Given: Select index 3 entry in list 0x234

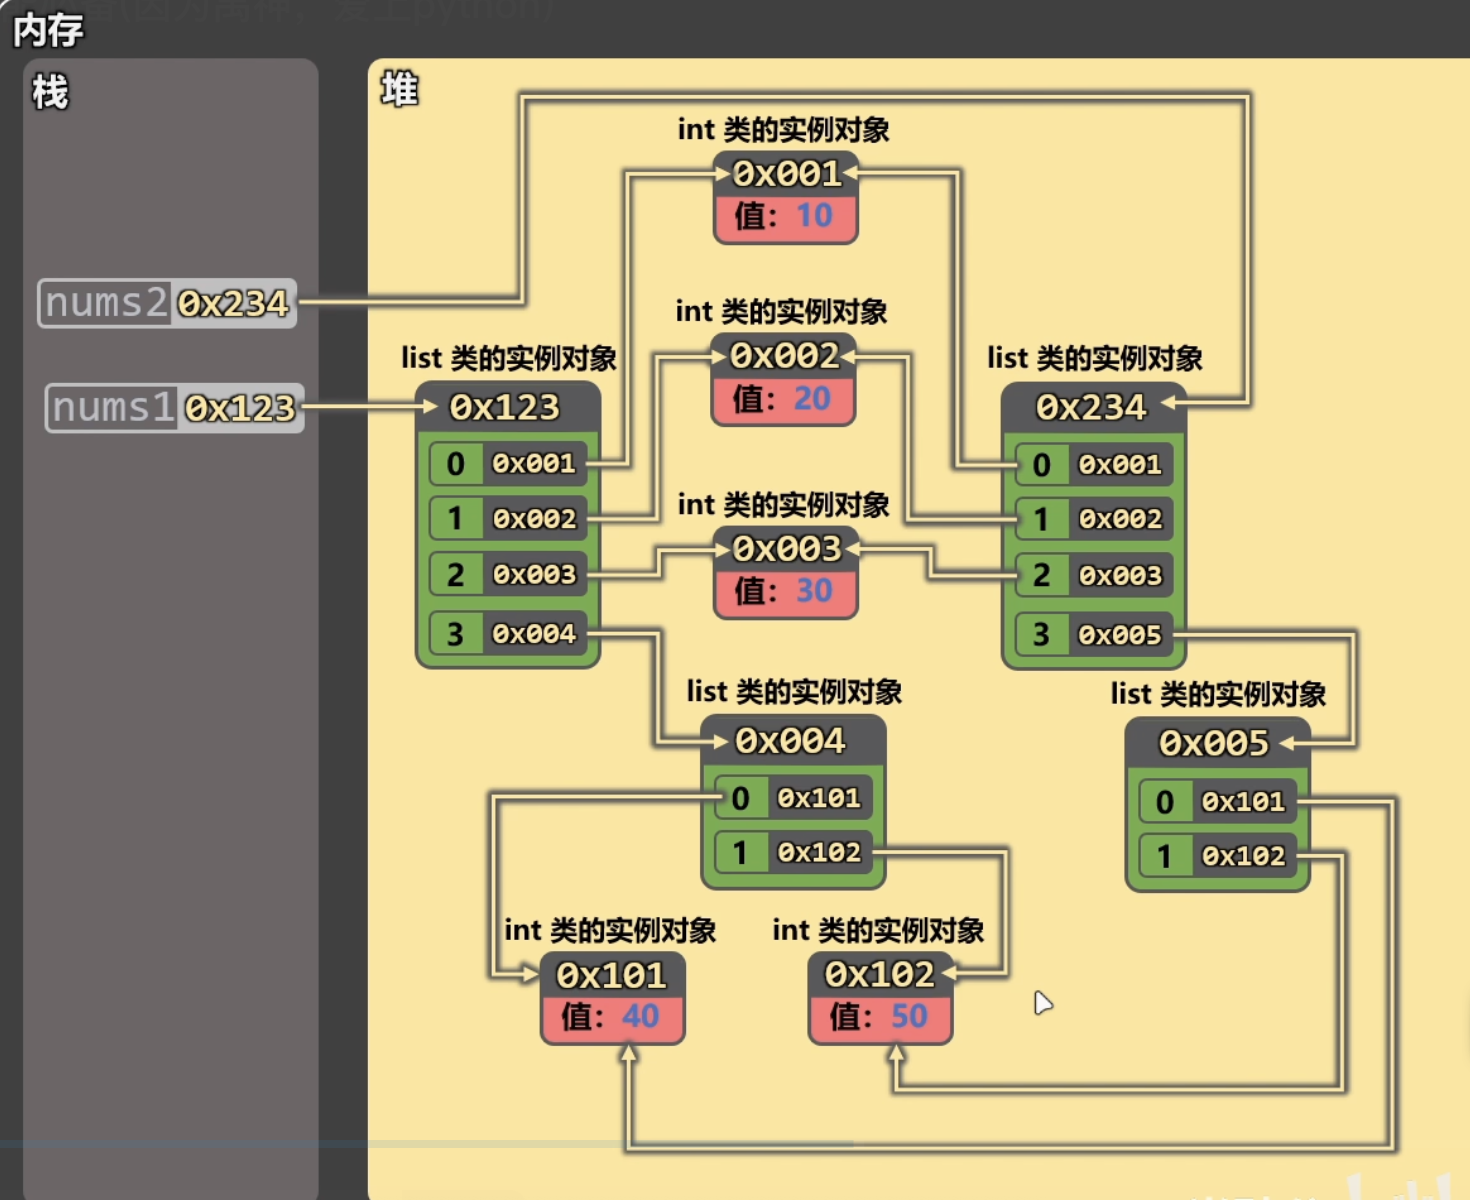Looking at the screenshot, I should click(1094, 635).
